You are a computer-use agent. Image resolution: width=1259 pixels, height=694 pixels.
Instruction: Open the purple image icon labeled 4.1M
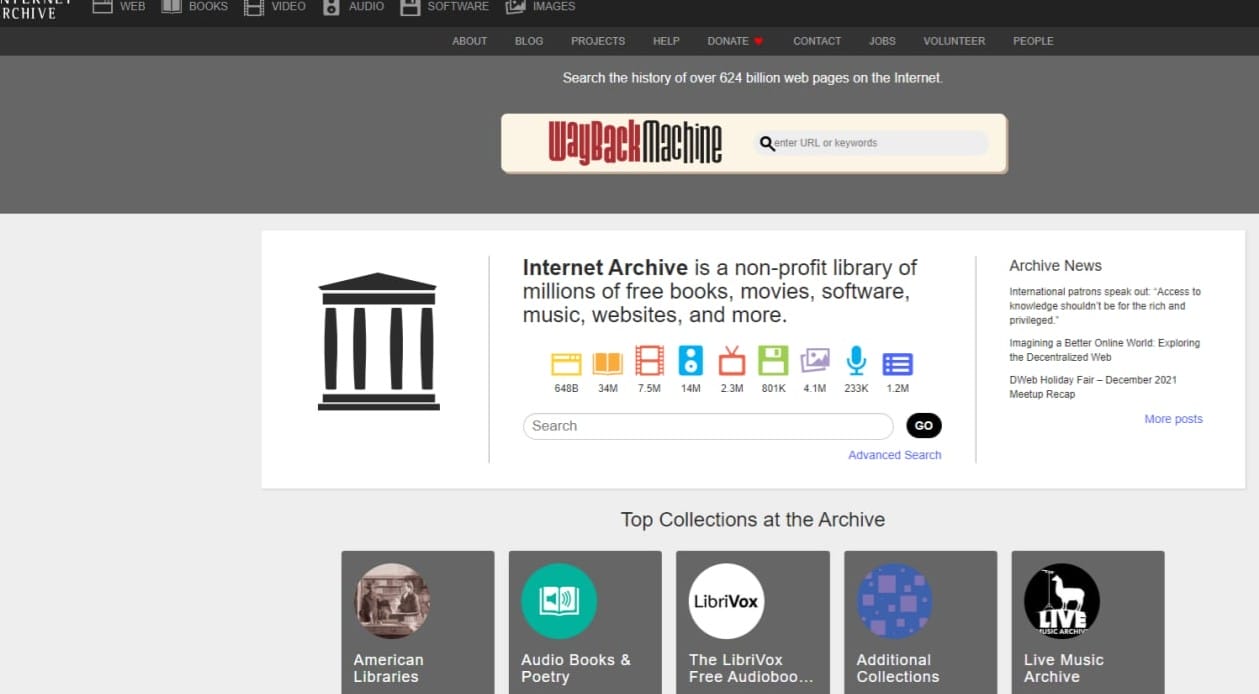[815, 361]
